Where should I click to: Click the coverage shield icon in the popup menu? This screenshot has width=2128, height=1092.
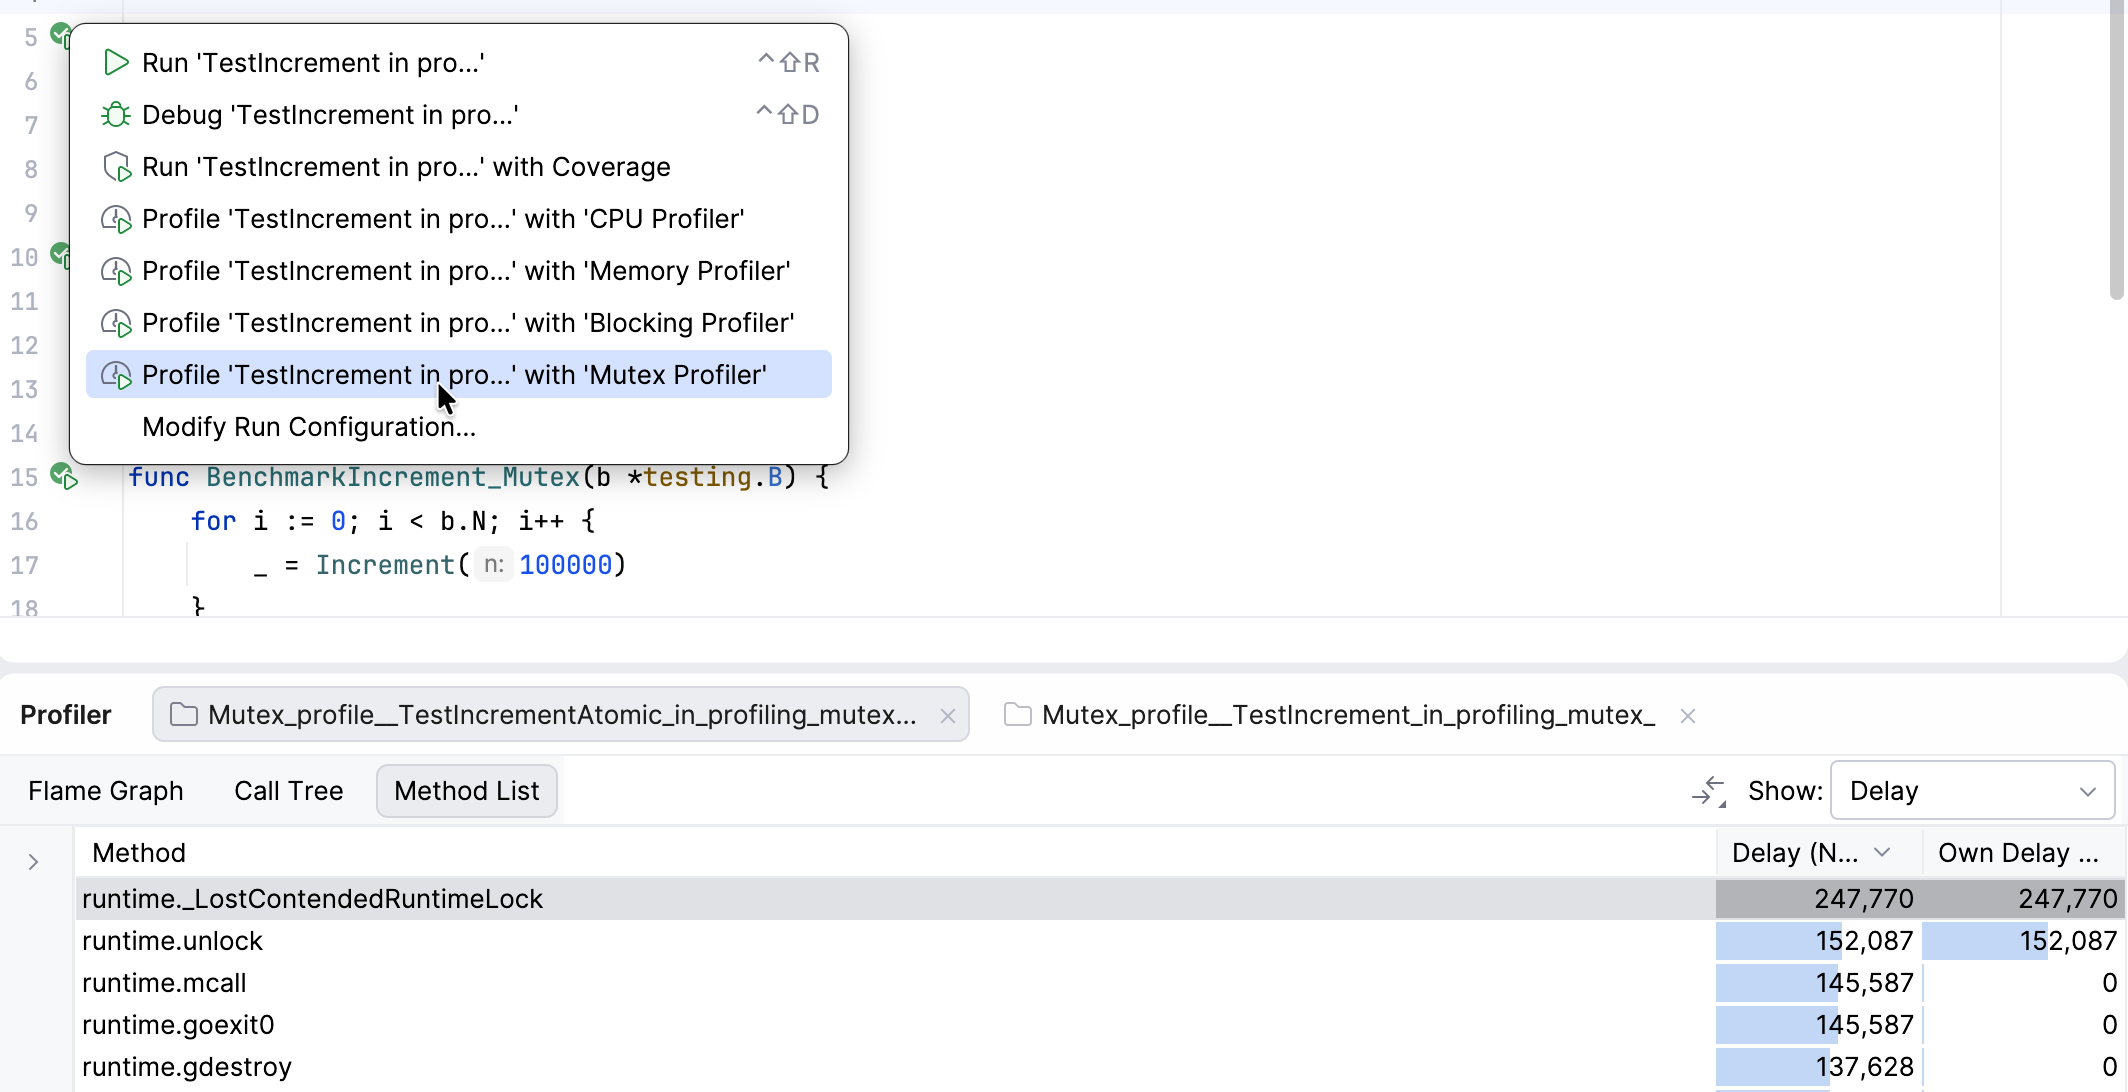[117, 166]
